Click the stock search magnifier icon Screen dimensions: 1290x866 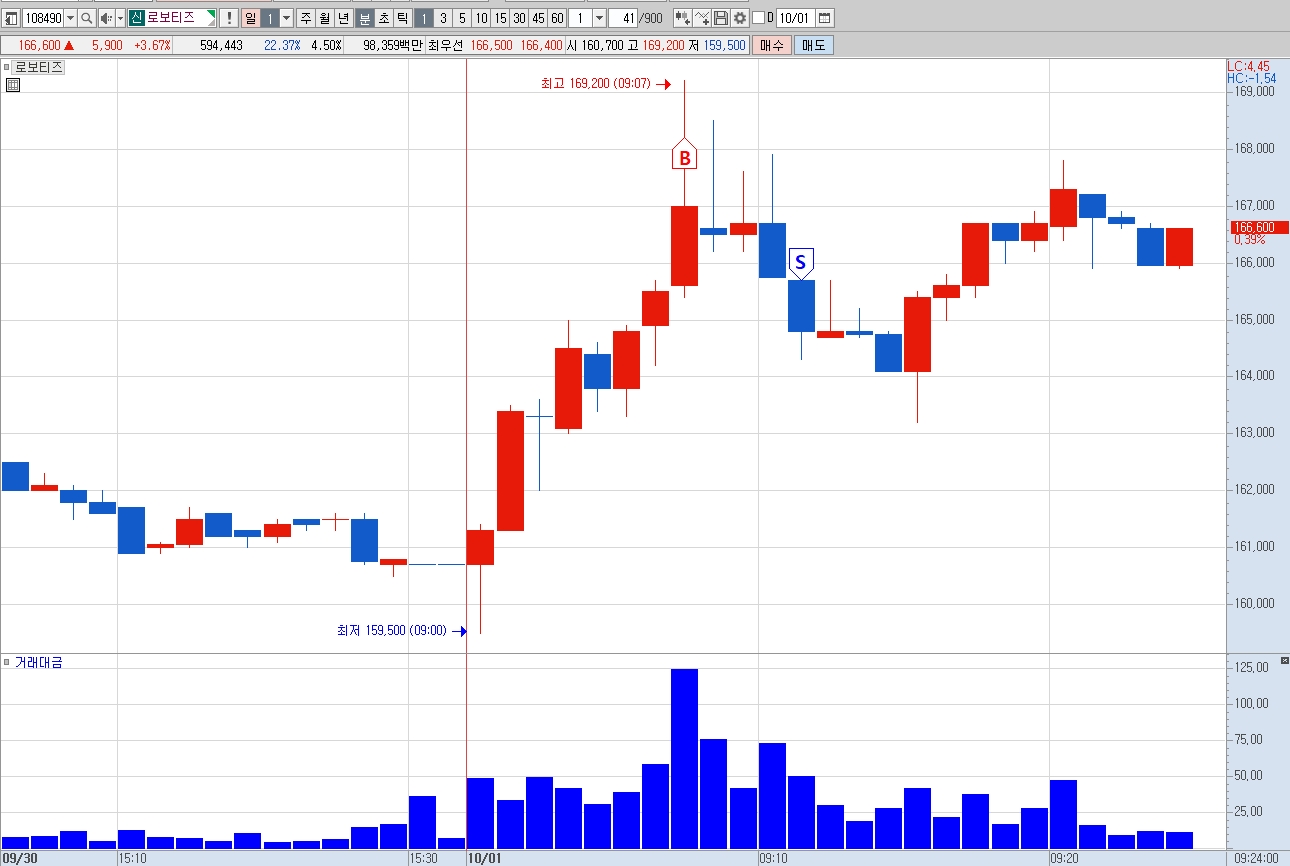click(x=86, y=18)
